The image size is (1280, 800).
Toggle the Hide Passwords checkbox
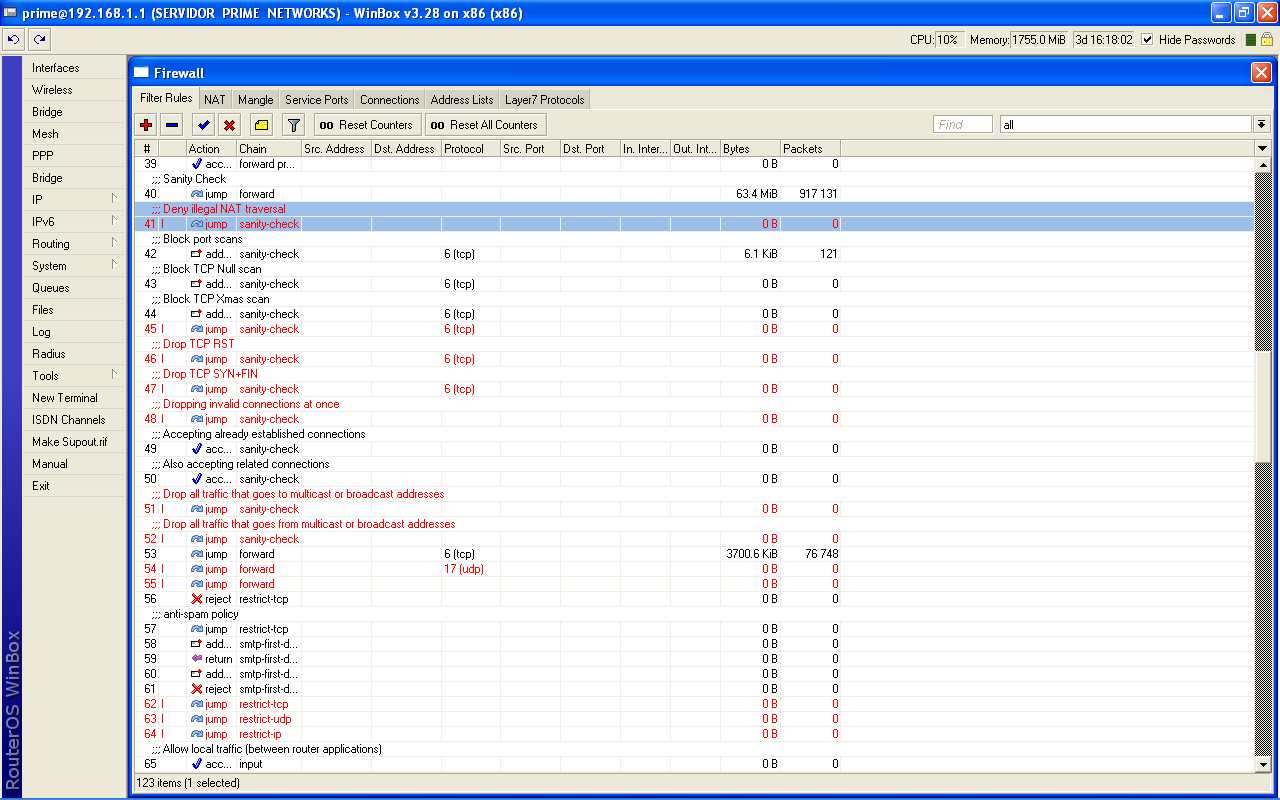coord(1147,40)
